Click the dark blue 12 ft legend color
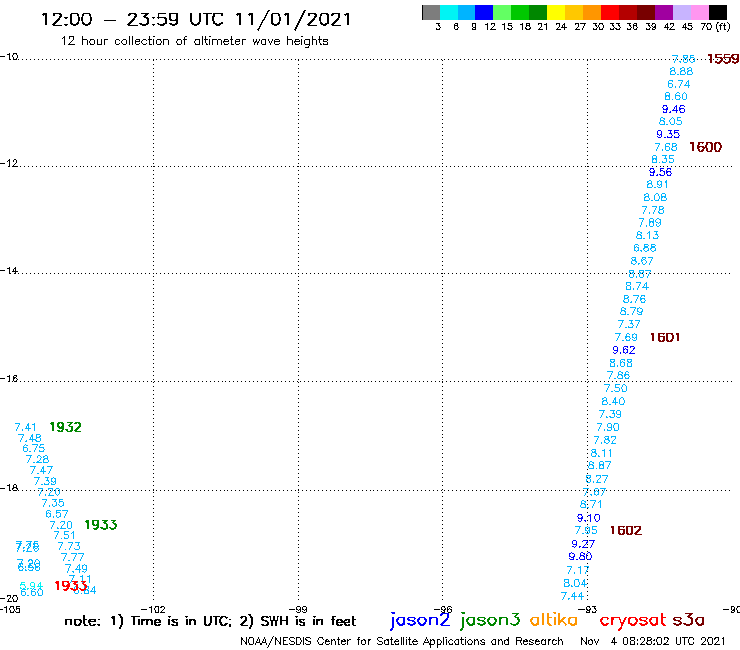This screenshot has height=650, width=740. pos(485,12)
